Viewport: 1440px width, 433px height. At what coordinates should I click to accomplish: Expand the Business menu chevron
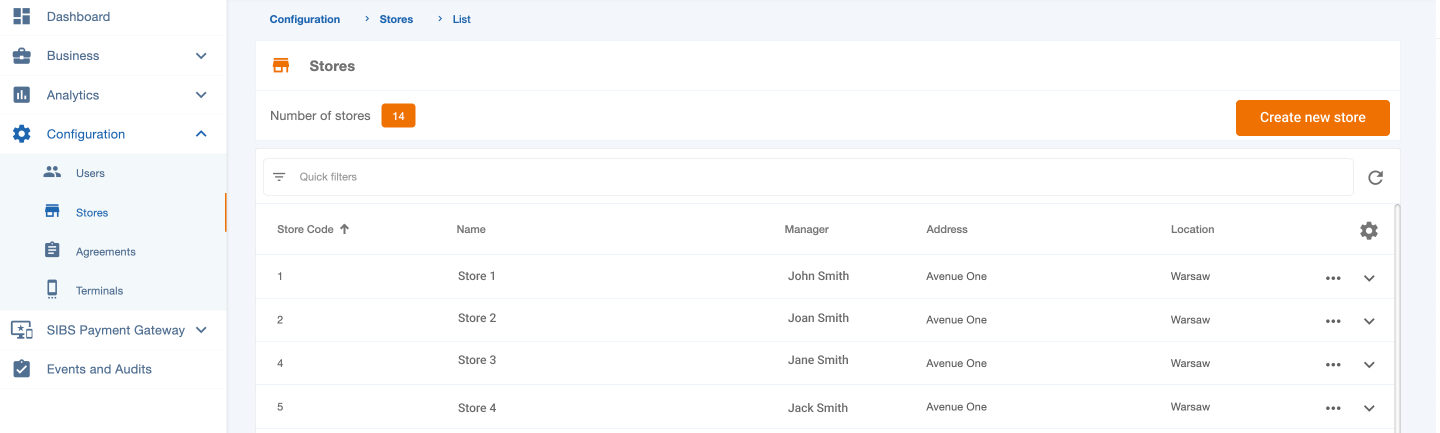click(x=201, y=56)
